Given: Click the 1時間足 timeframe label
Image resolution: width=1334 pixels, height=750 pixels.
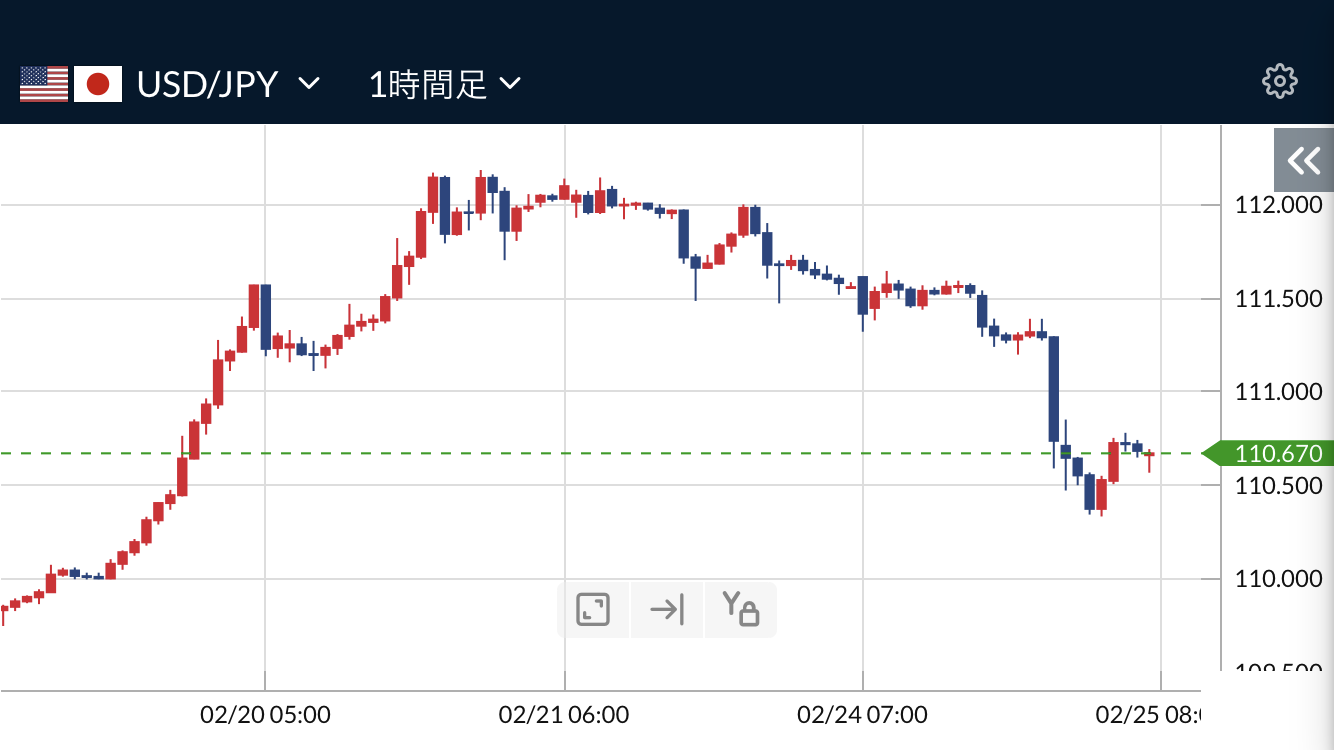Looking at the screenshot, I should [x=428, y=84].
